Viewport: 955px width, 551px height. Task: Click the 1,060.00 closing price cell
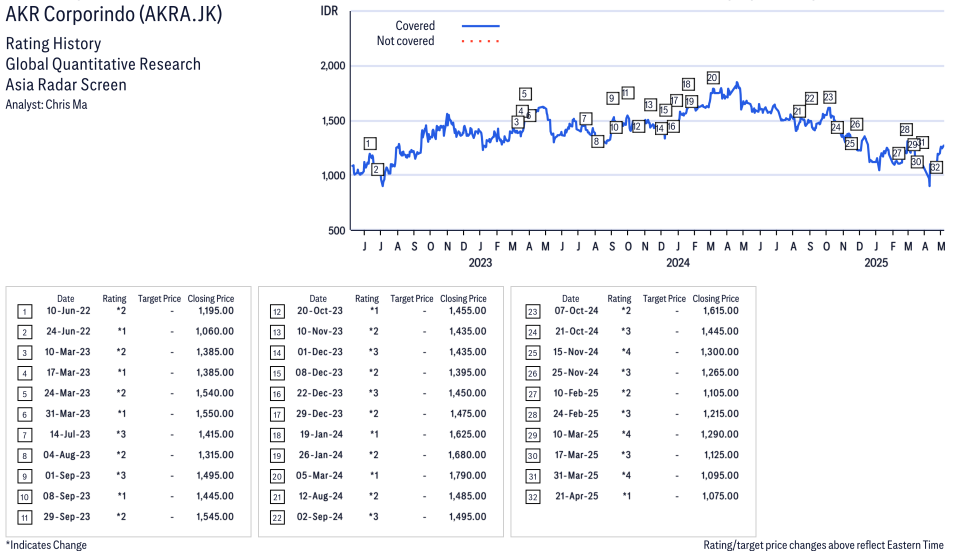click(214, 331)
